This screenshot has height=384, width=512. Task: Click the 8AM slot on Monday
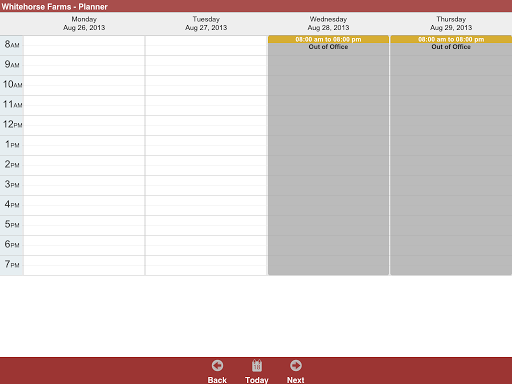84,46
